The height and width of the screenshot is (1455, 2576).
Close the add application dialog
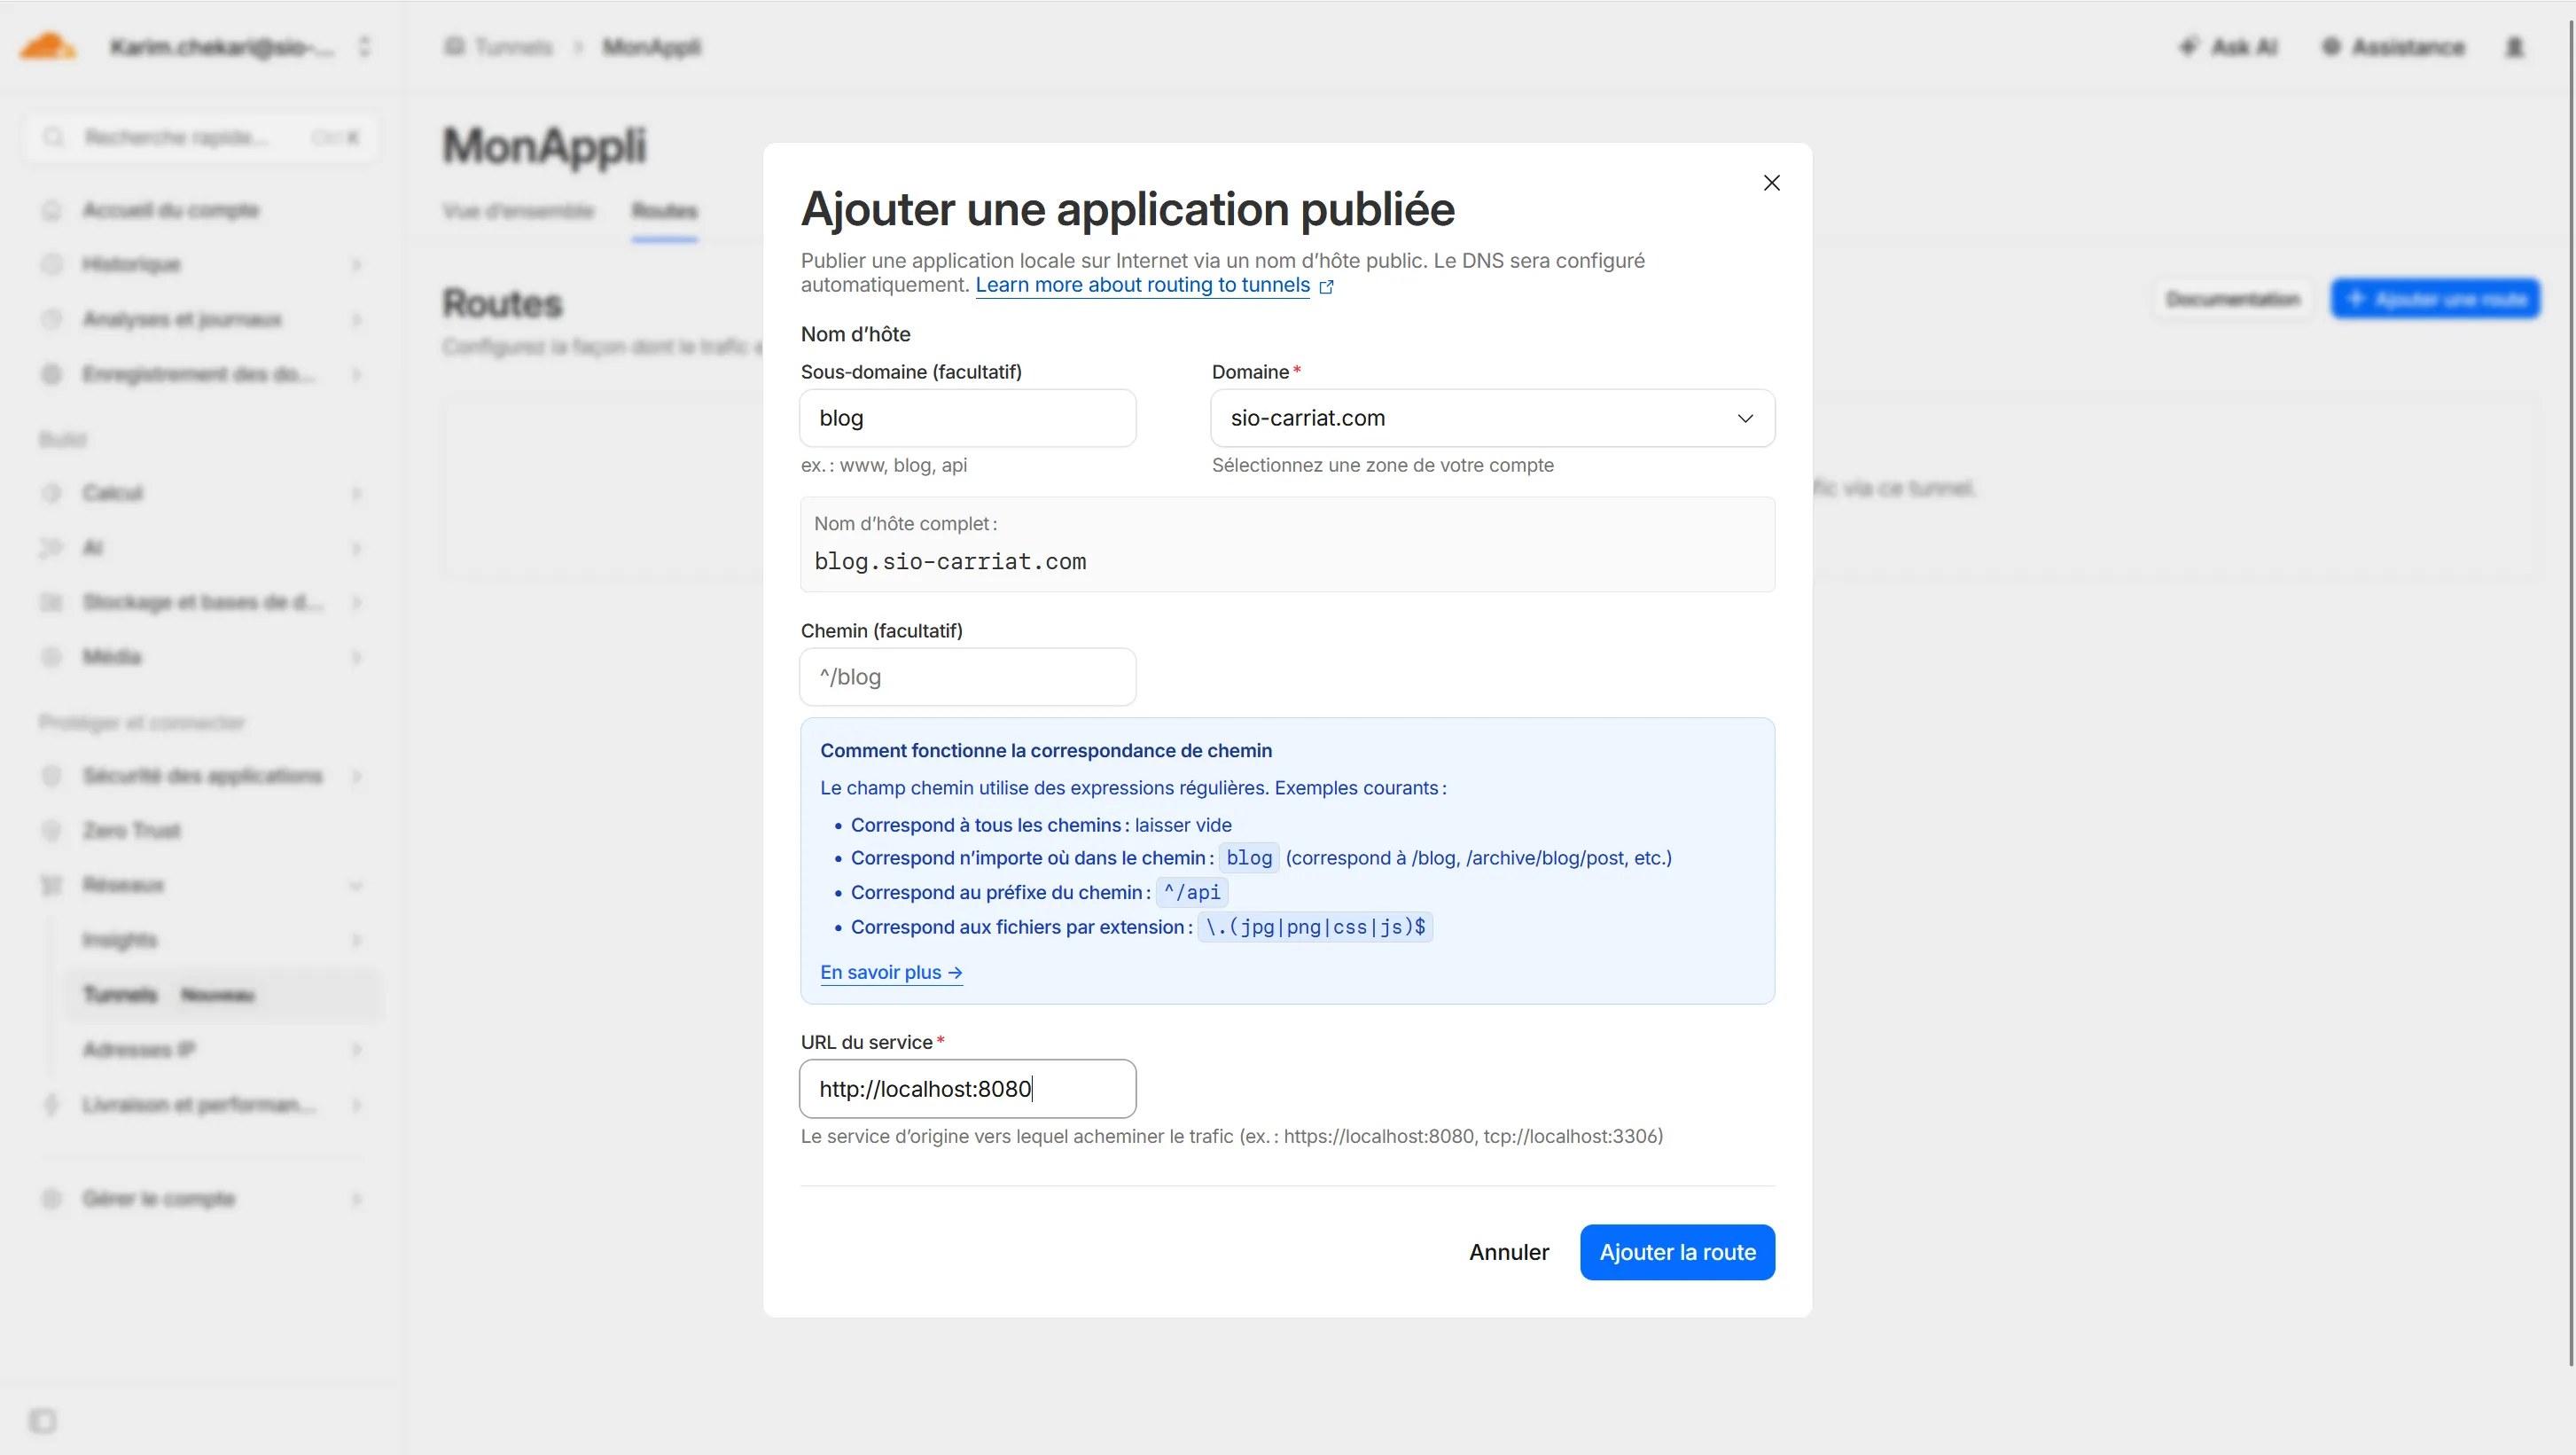[x=1771, y=183]
